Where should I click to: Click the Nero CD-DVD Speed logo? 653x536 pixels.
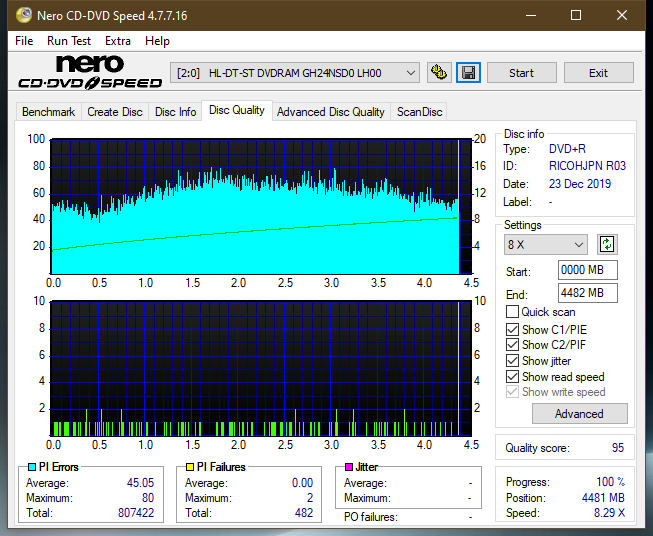click(90, 72)
